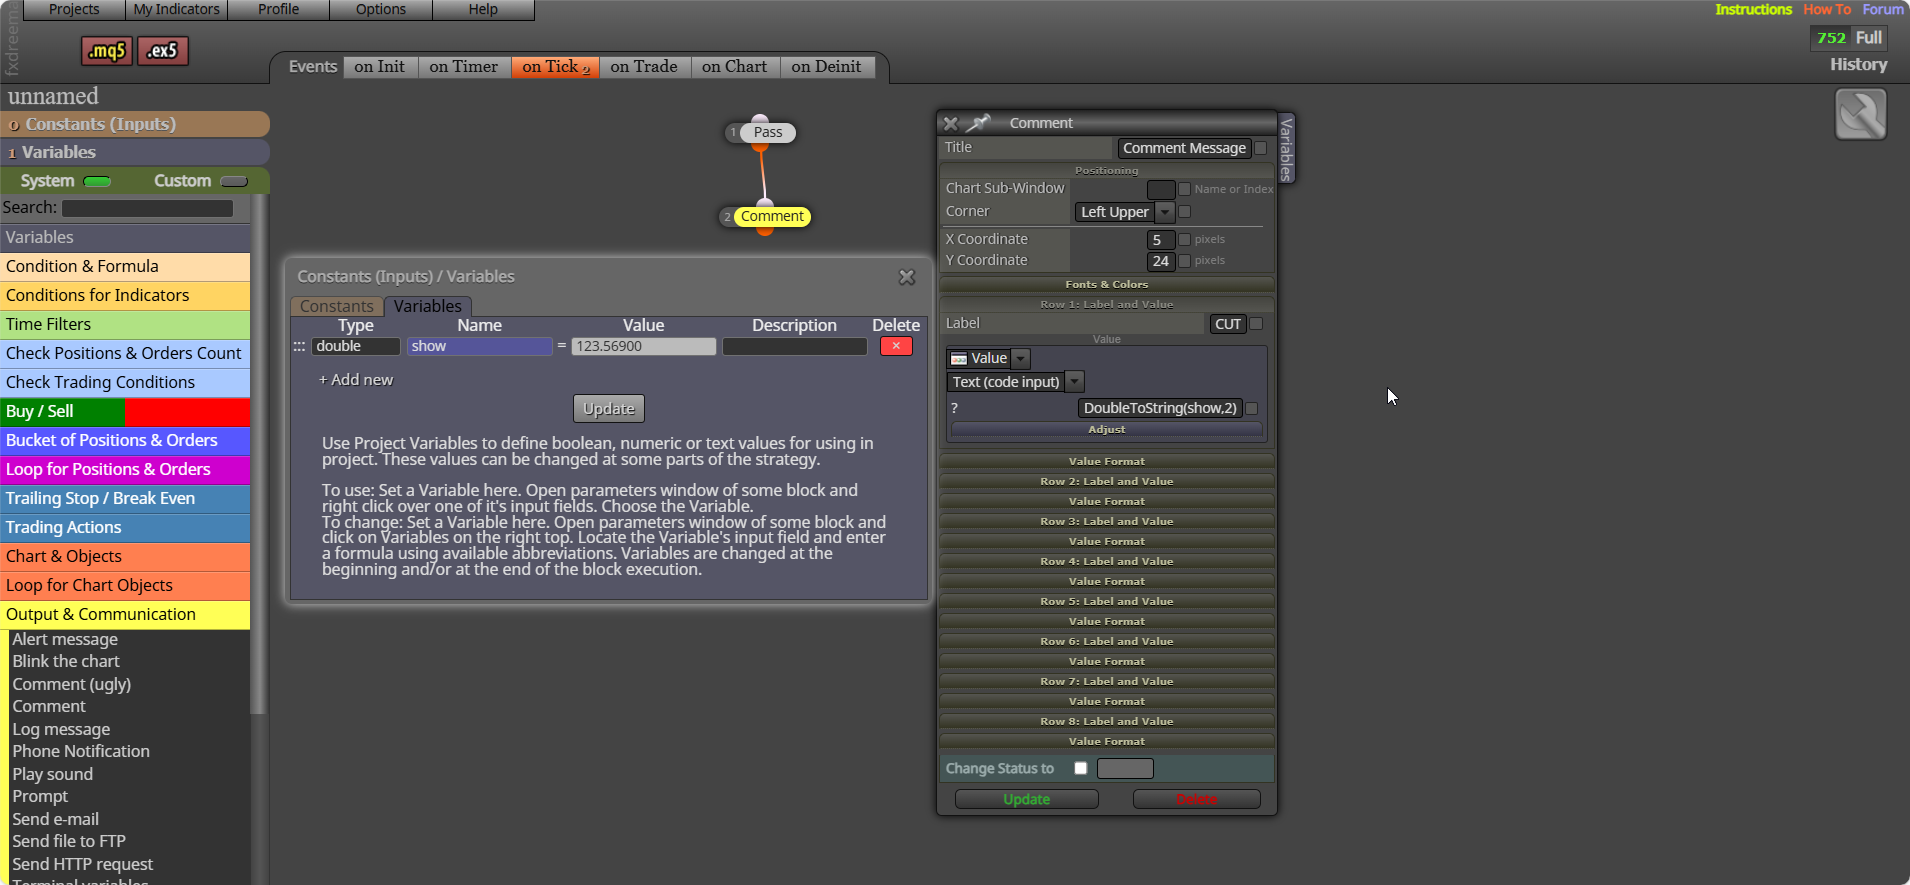The height and width of the screenshot is (885, 1910).
Task: Click the block Search input field
Action: pyautogui.click(x=147, y=208)
